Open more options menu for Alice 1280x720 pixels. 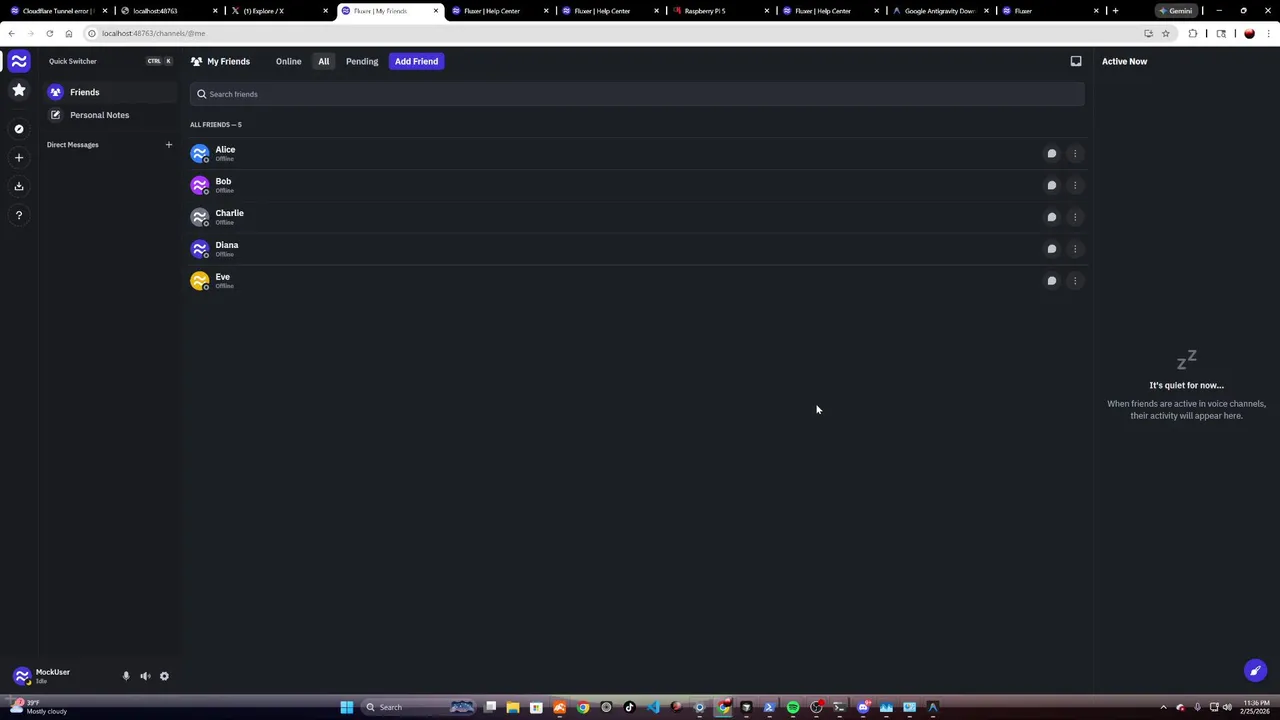tap(1075, 154)
